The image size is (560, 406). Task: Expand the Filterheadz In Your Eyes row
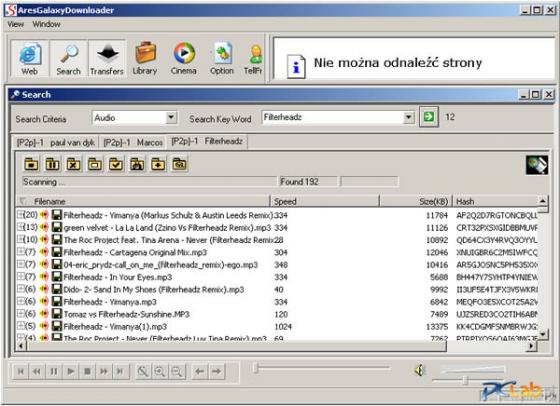click(x=20, y=276)
